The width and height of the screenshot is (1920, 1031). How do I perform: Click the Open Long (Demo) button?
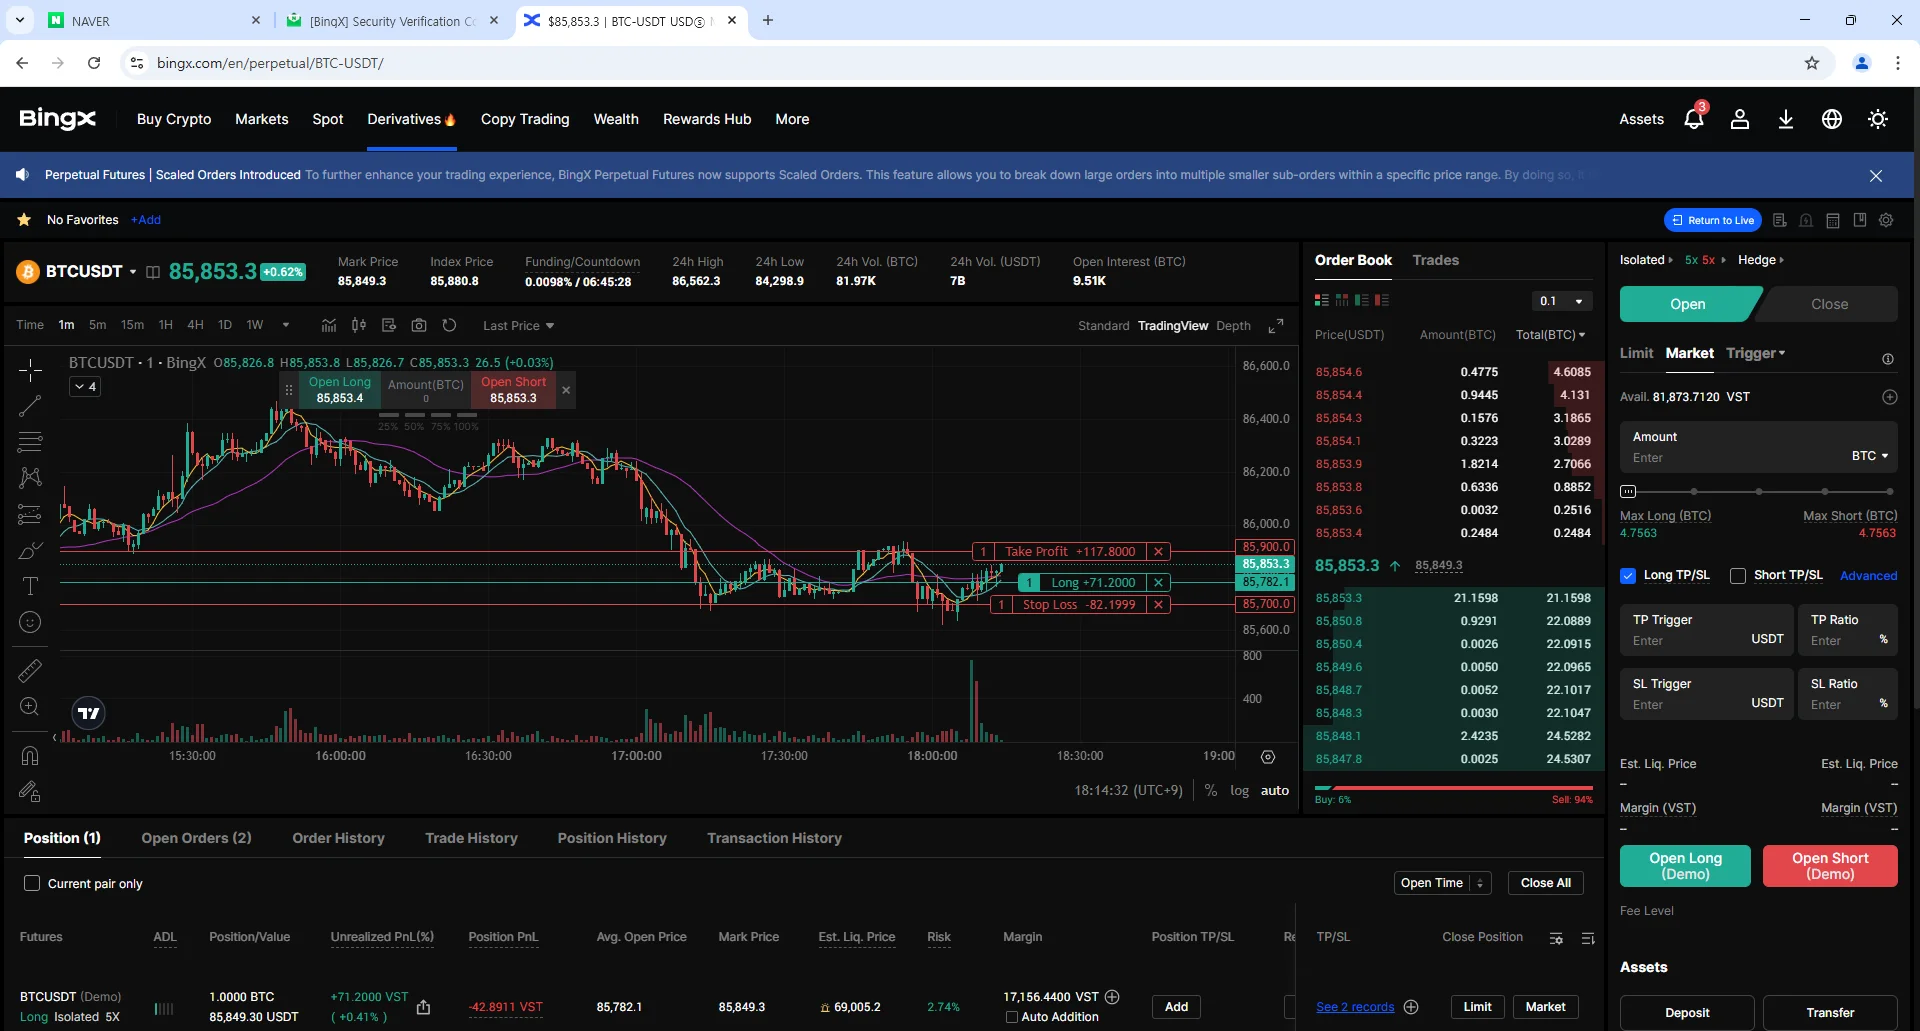(1685, 866)
